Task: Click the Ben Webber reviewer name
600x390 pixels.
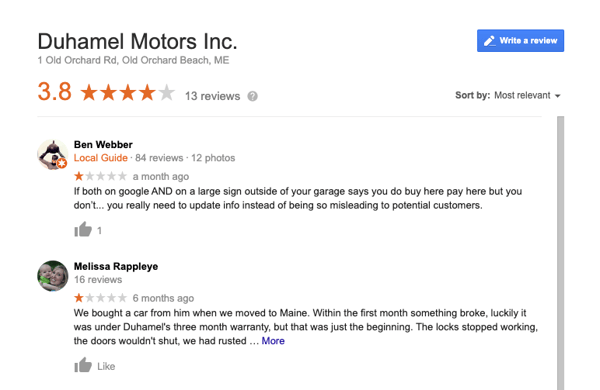Action: (x=103, y=145)
